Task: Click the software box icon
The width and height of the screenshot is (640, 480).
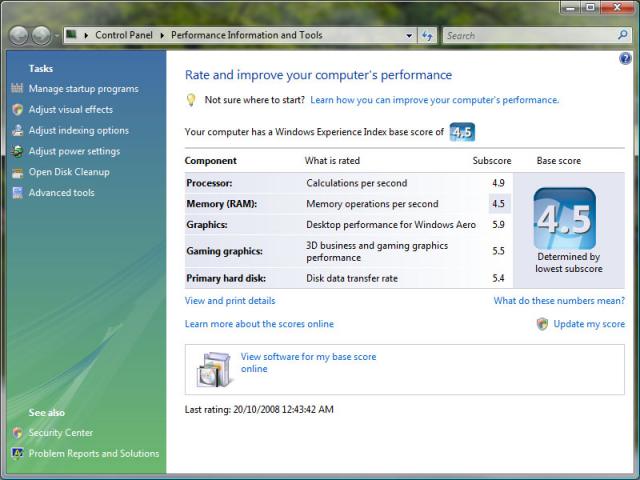Action: (x=214, y=369)
